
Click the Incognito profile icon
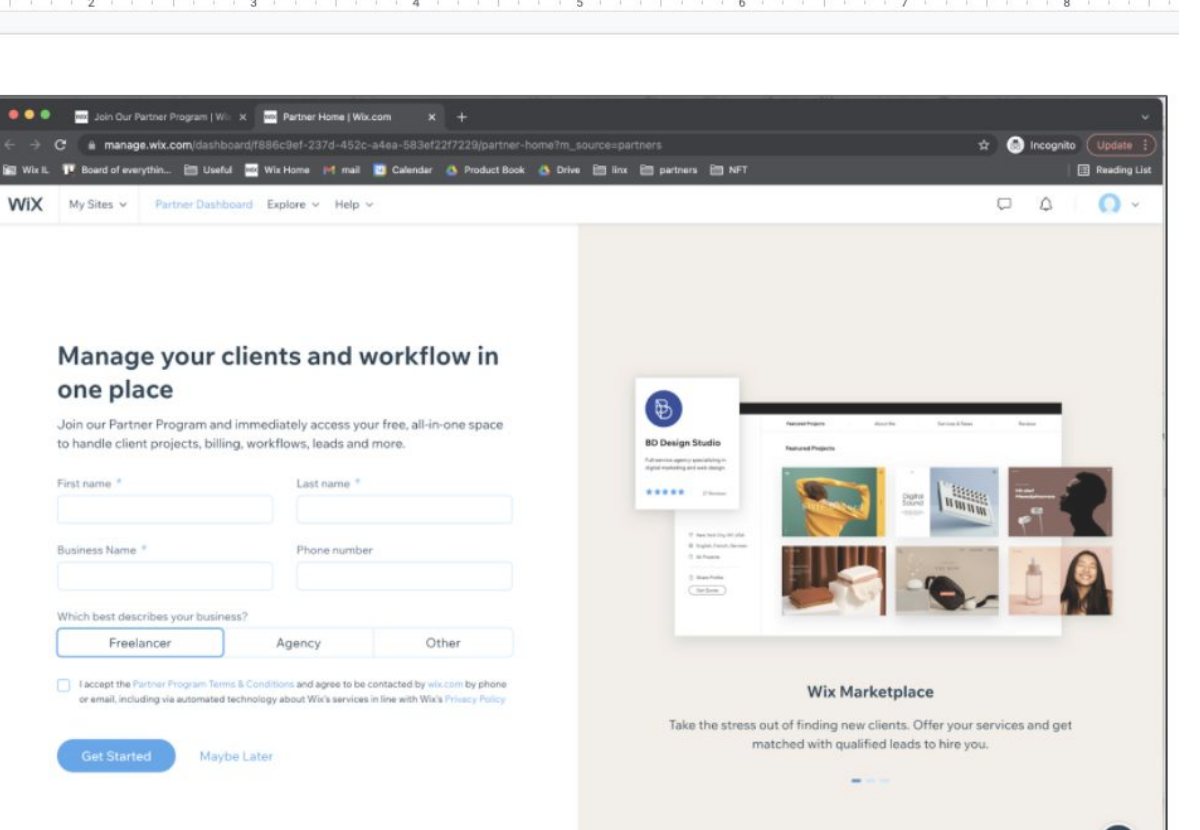click(1015, 145)
